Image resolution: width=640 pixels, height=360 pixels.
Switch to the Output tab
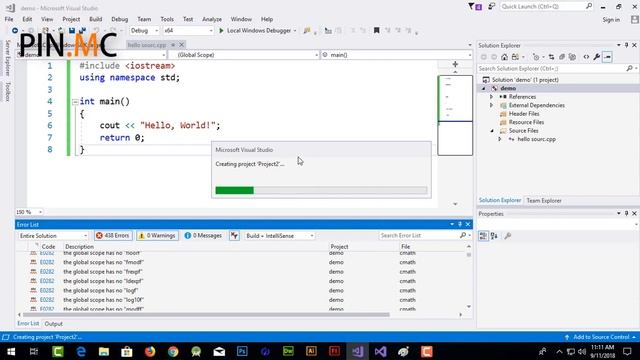[53, 324]
